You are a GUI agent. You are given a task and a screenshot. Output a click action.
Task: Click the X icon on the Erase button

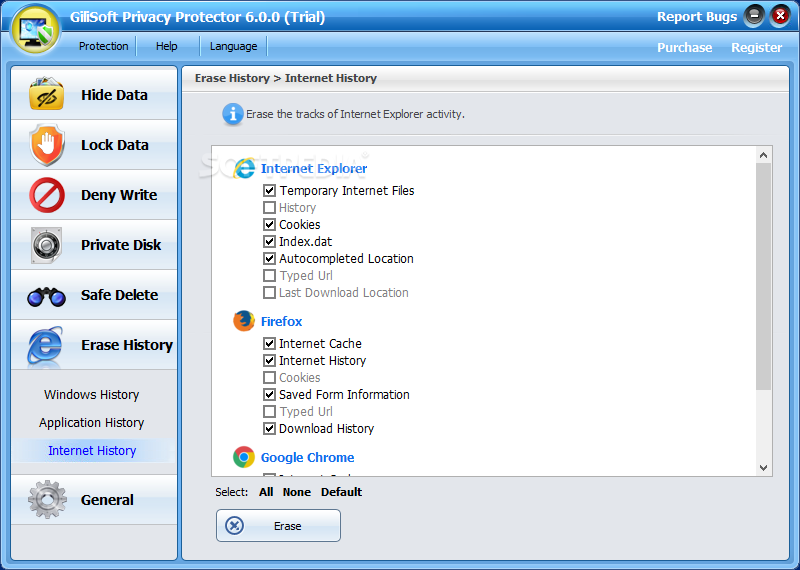tap(234, 526)
